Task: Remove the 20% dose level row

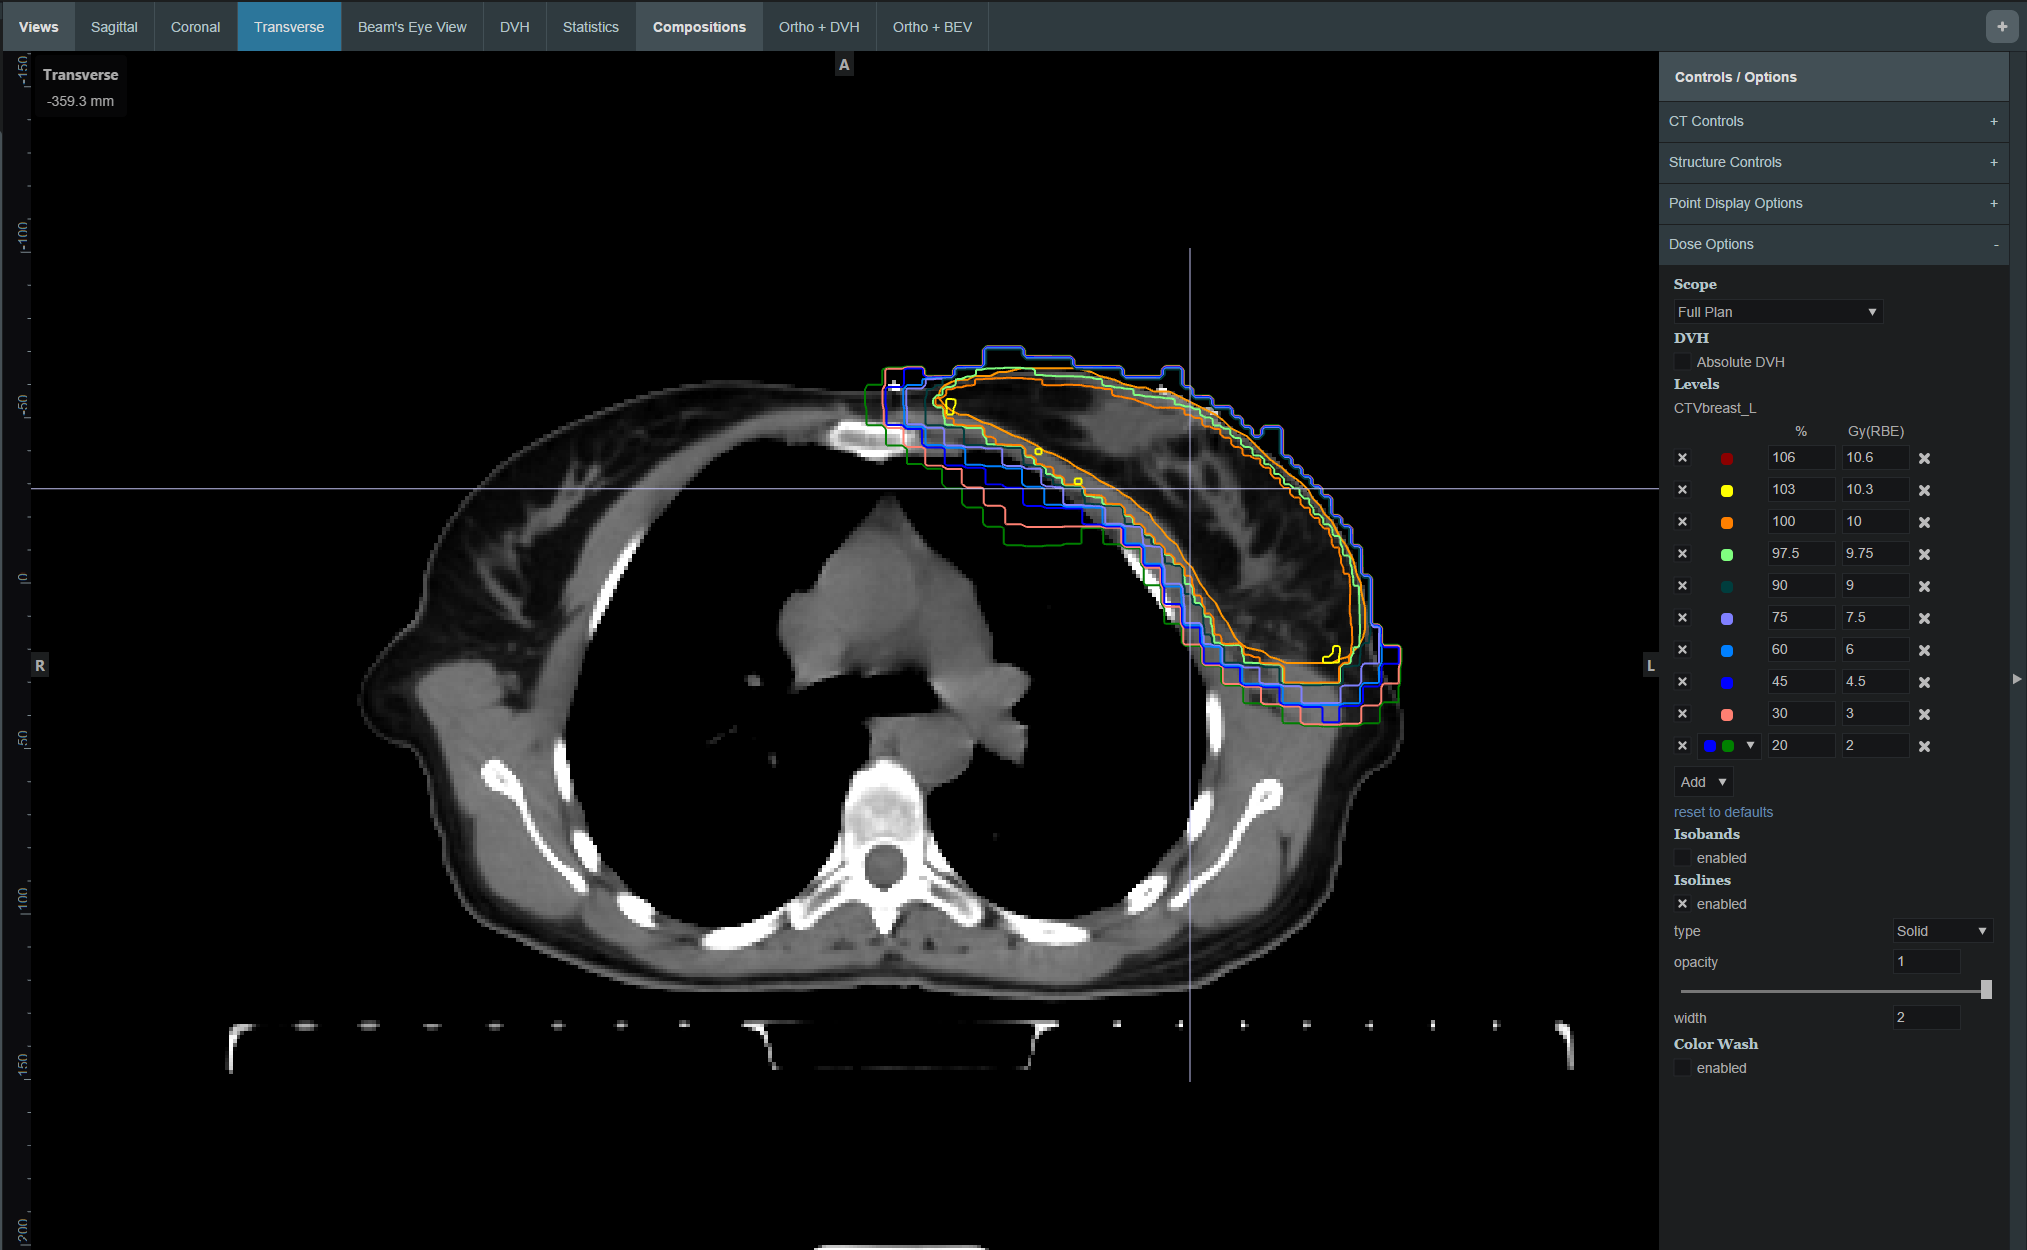Action: (x=1924, y=747)
